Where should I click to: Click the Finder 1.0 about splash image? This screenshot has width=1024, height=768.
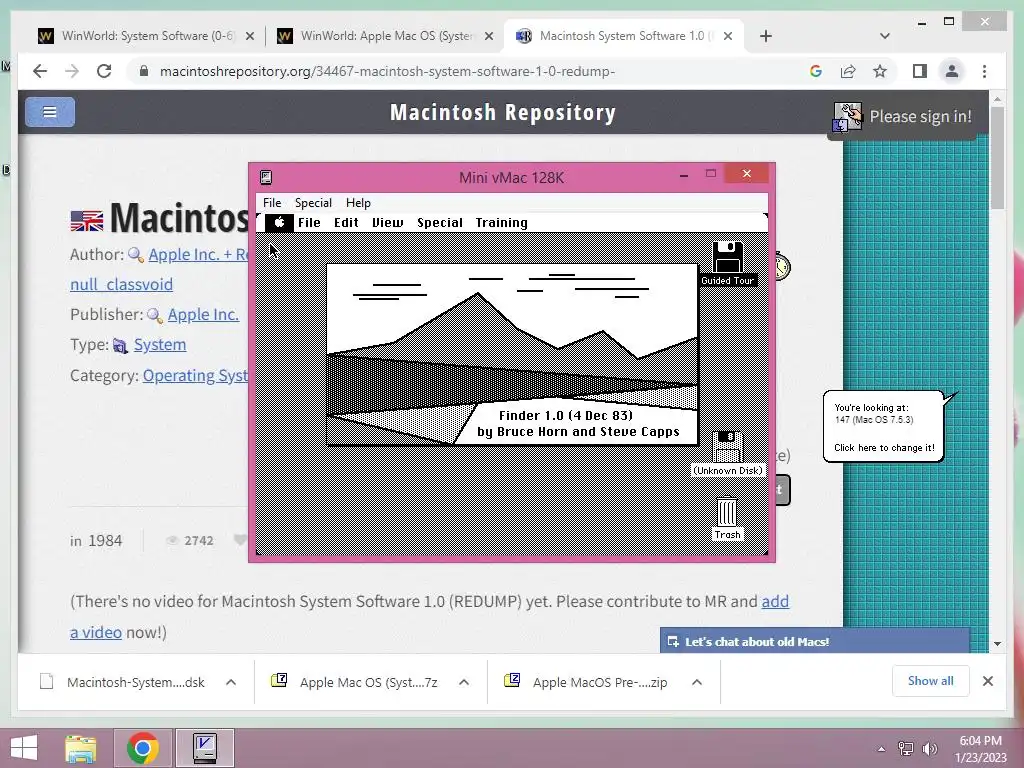click(x=512, y=355)
